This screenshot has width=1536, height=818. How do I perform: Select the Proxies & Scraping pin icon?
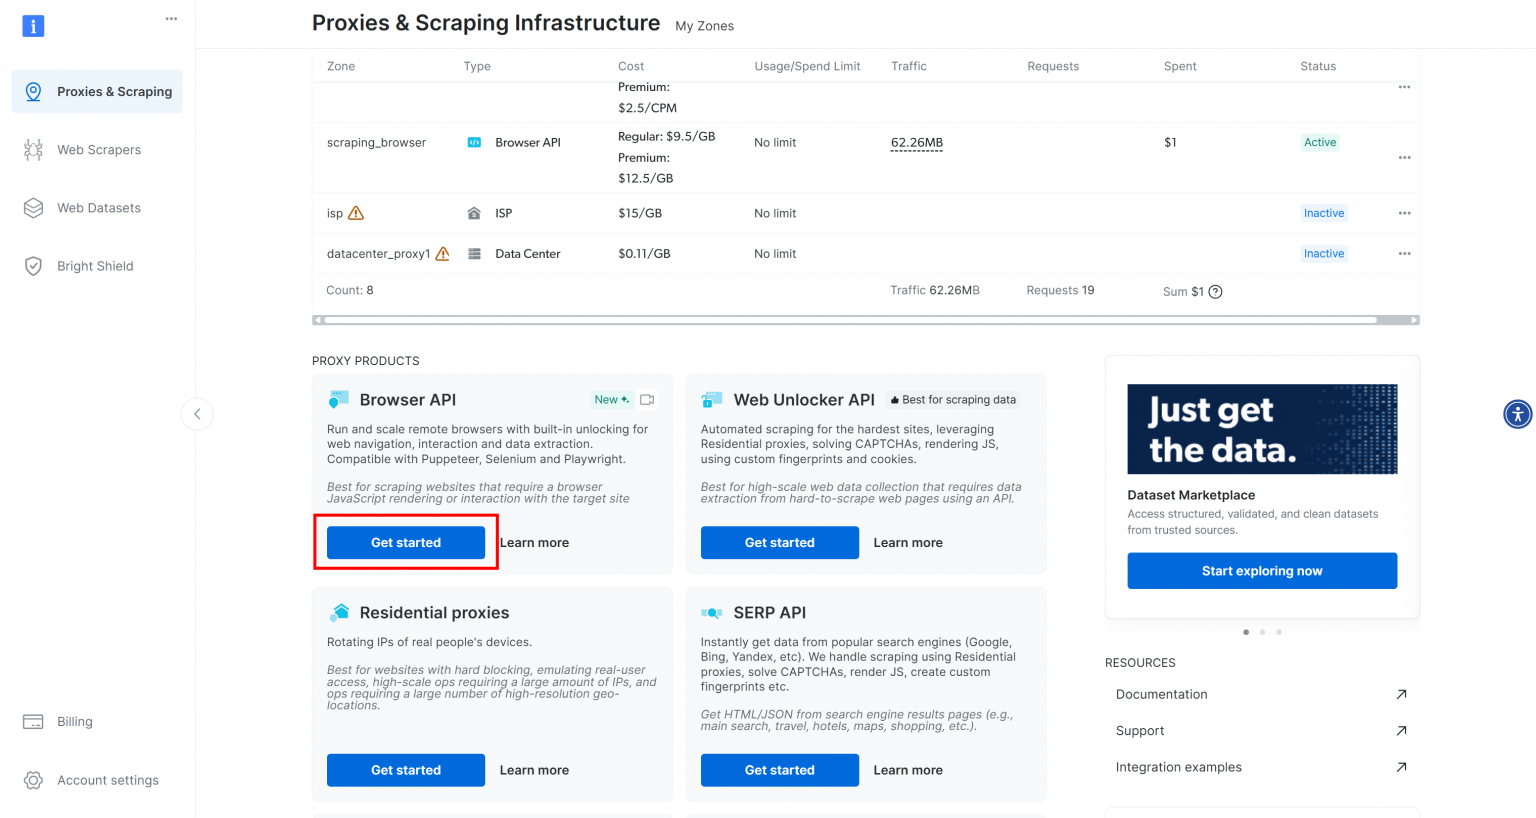[33, 91]
